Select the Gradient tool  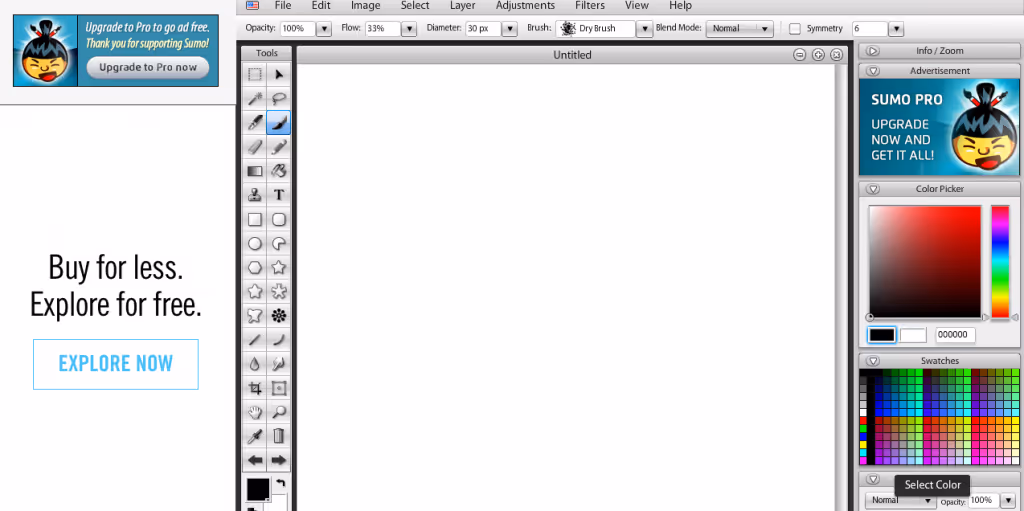point(255,171)
